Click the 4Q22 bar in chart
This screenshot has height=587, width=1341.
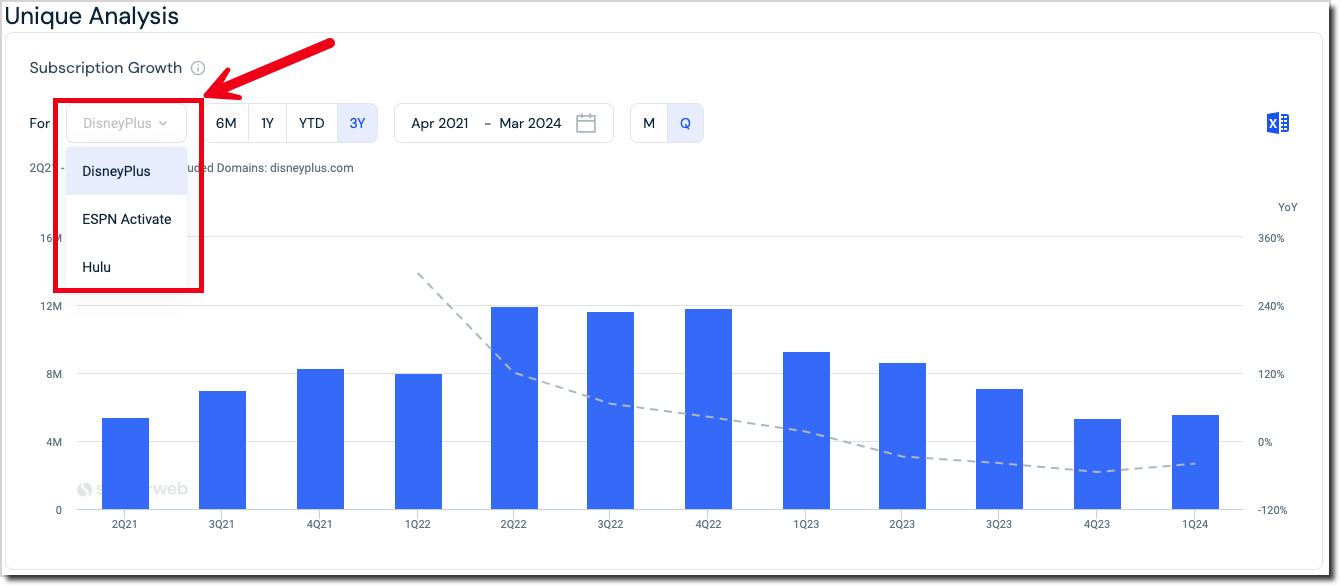tap(708, 409)
